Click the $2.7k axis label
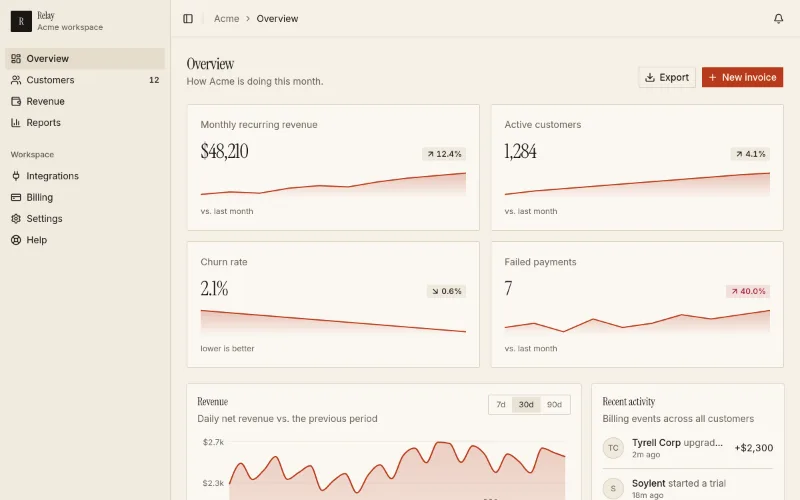Screen dimensions: 800x500 point(213,442)
